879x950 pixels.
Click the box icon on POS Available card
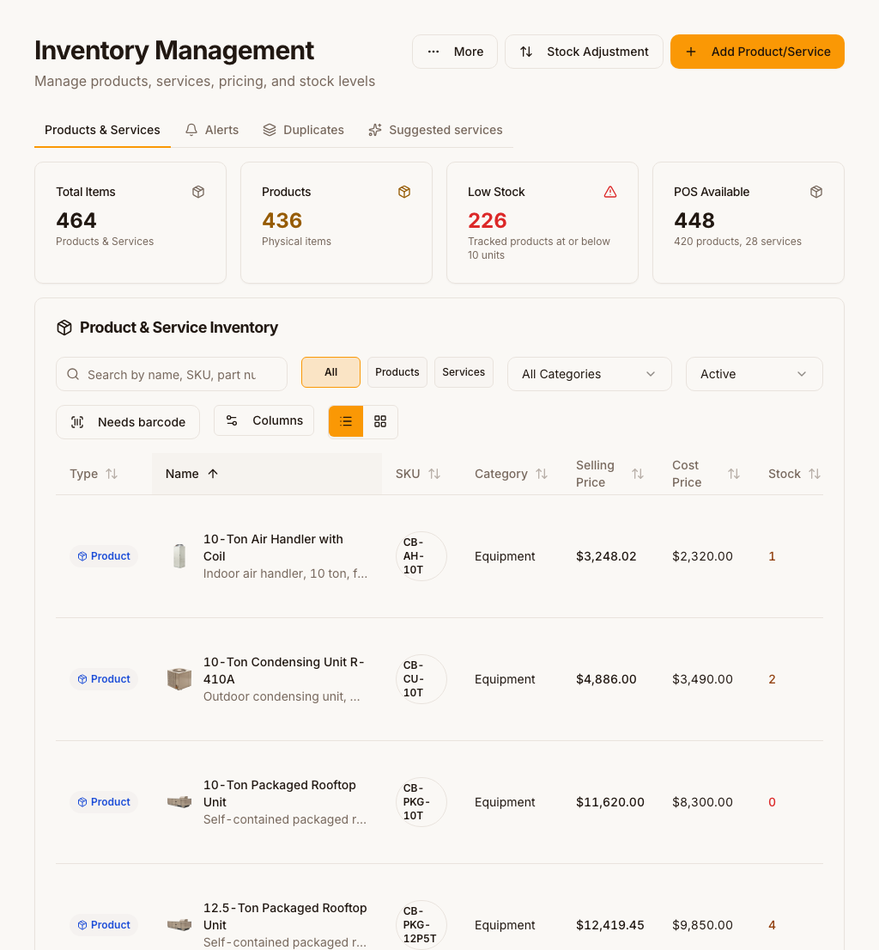[x=816, y=192]
